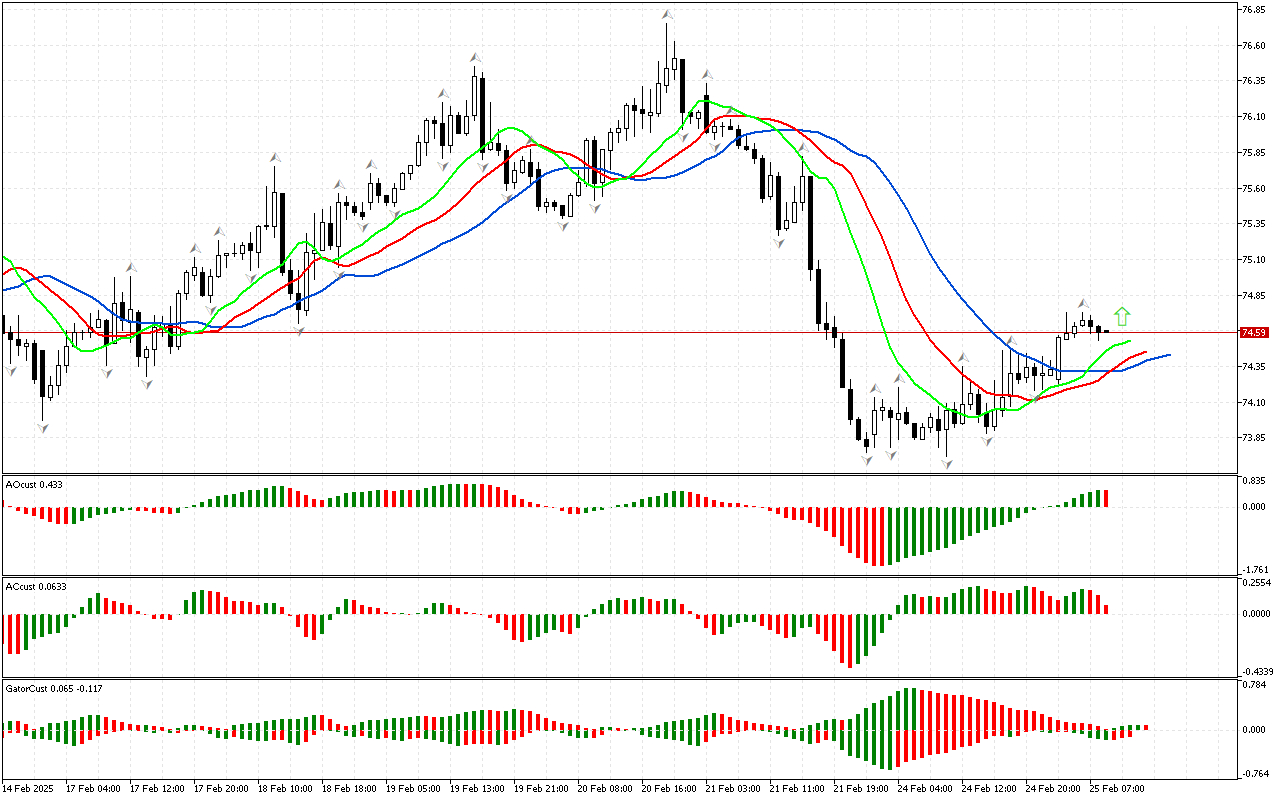Image resolution: width=1280 pixels, height=800 pixels.
Task: Click the 17 Feb 12:00 time label
Action: click(x=157, y=788)
